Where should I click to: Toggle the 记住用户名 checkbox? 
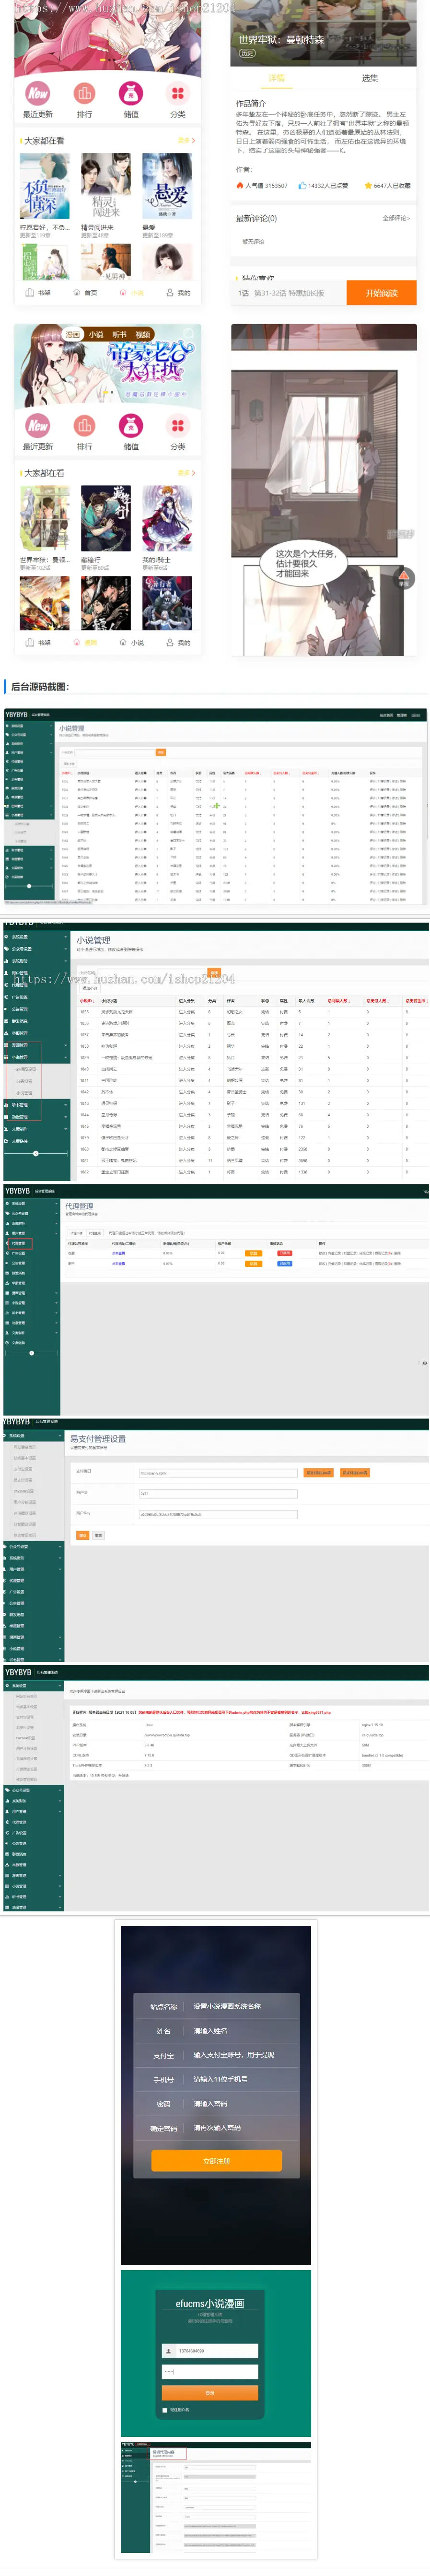pos(165,2410)
